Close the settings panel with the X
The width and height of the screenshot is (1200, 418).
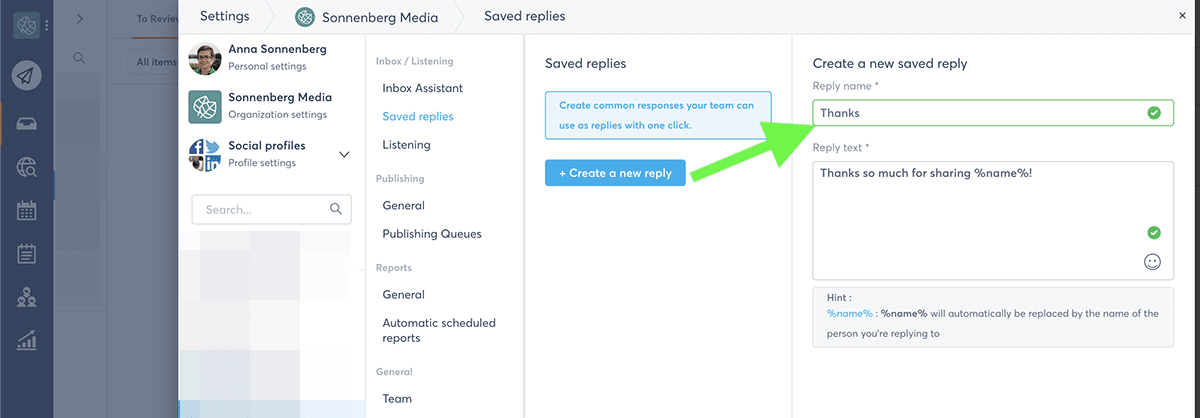(1184, 15)
